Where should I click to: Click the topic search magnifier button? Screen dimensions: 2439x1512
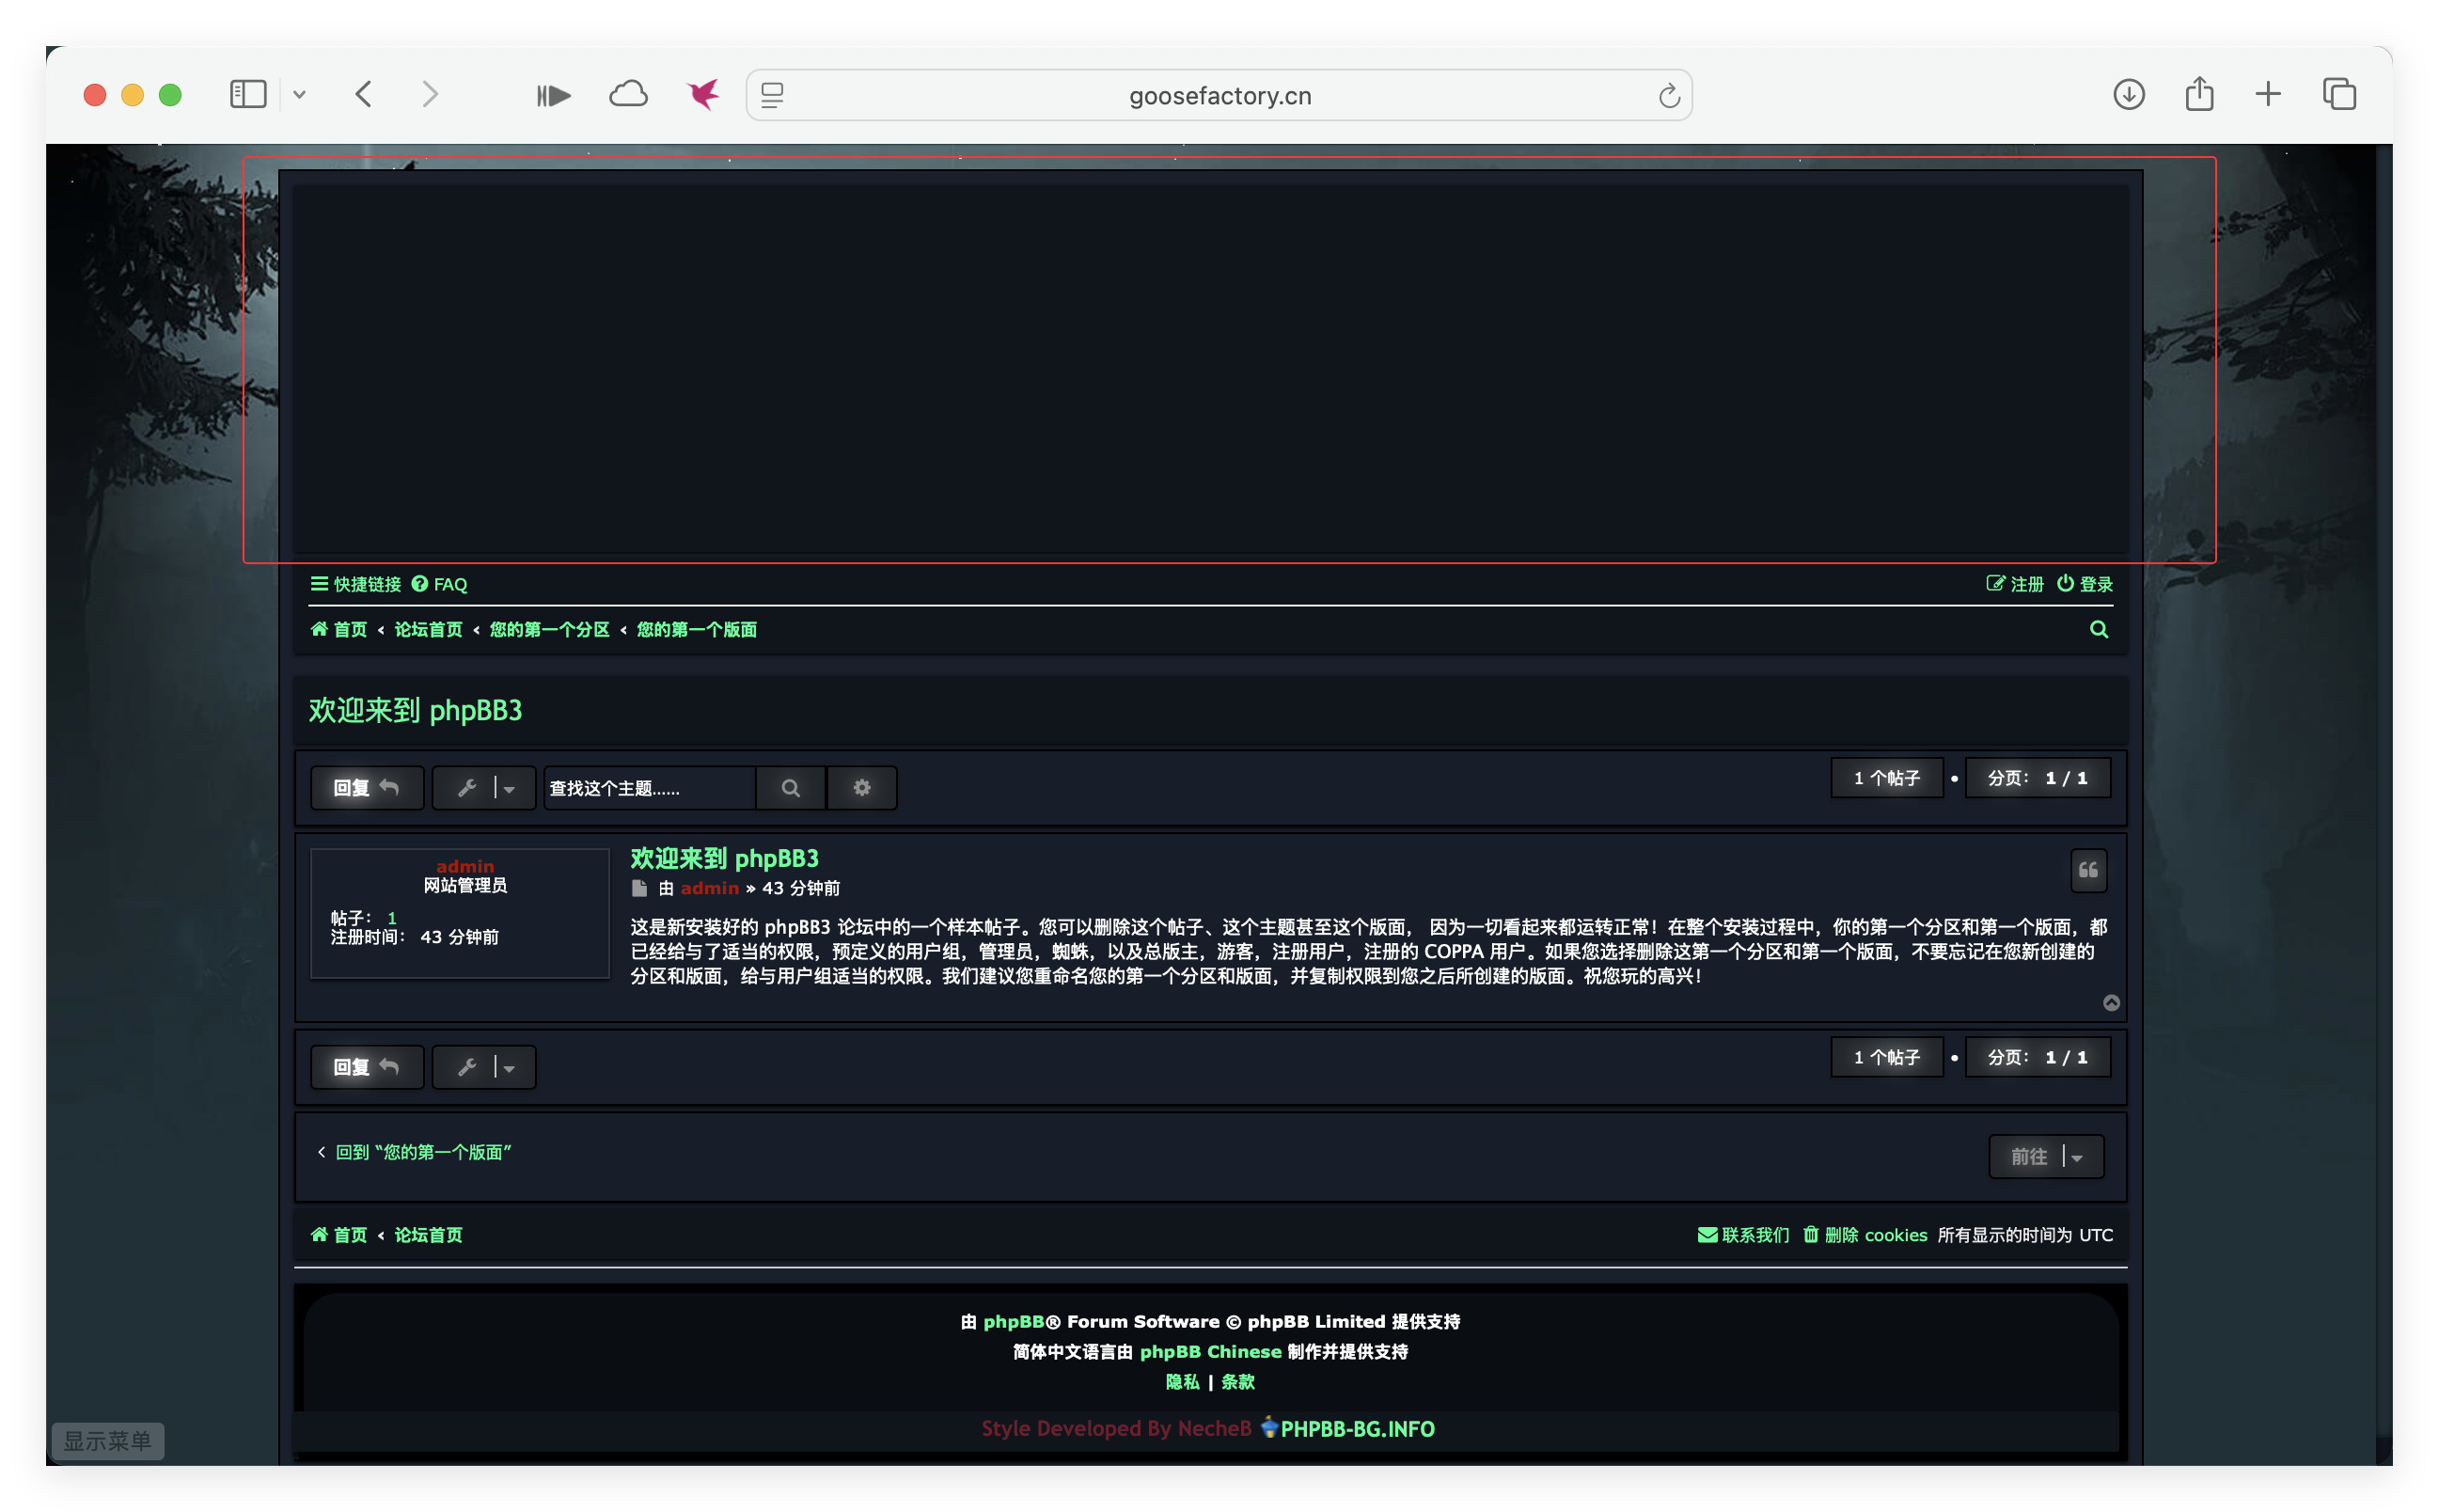790,788
